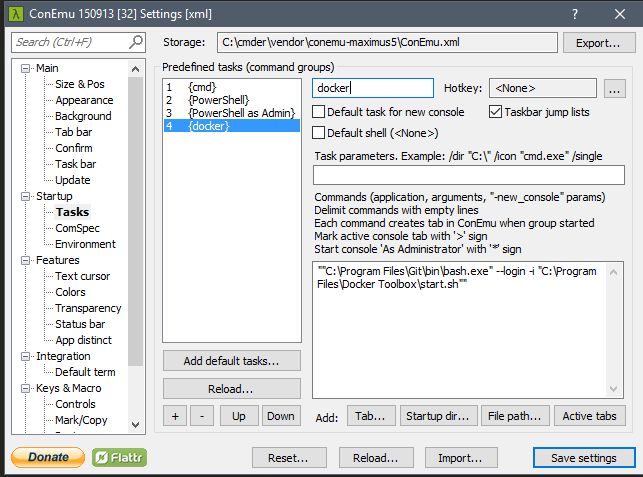Open the Default term settings page

[85, 372]
